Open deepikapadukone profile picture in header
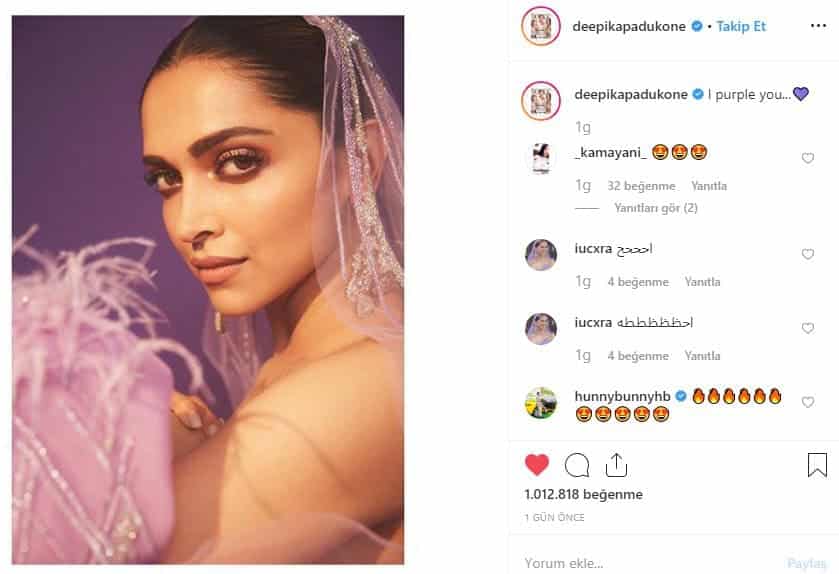The image size is (839, 574). pos(541,27)
